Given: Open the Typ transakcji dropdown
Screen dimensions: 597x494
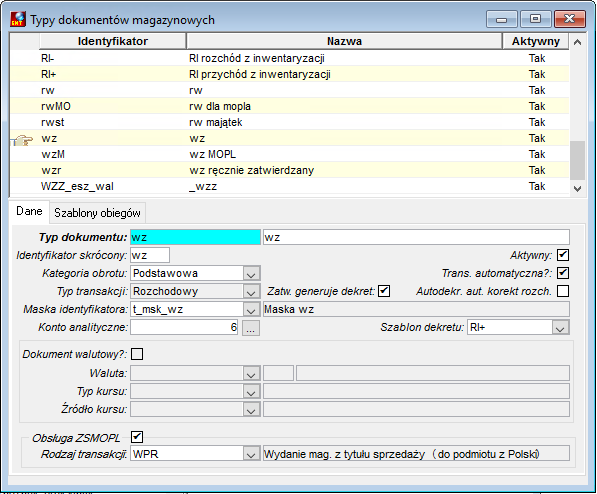Looking at the screenshot, I should (x=251, y=291).
